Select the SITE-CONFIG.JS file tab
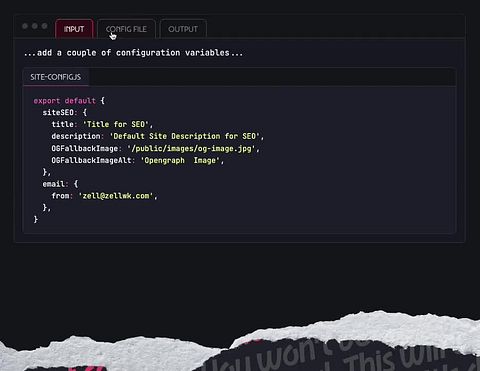This screenshot has height=371, width=480. point(56,77)
